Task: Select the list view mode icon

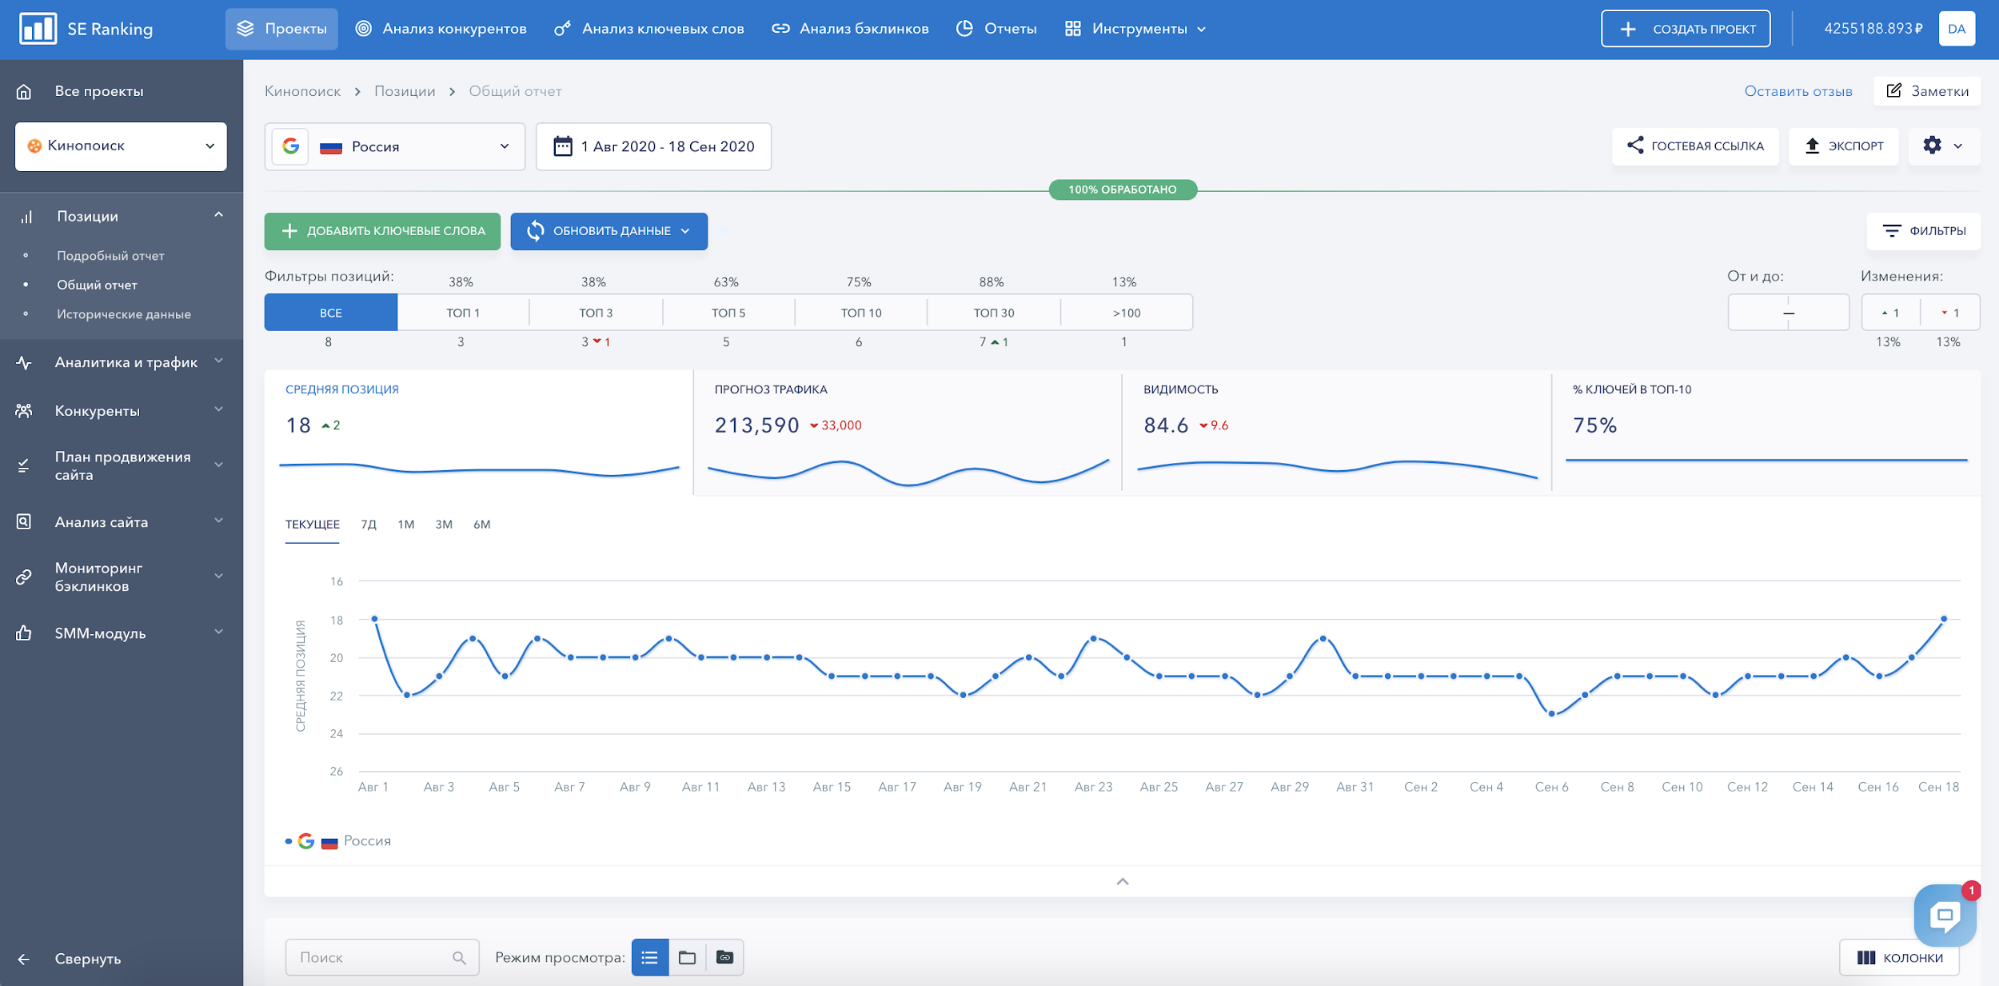Action: (650, 958)
